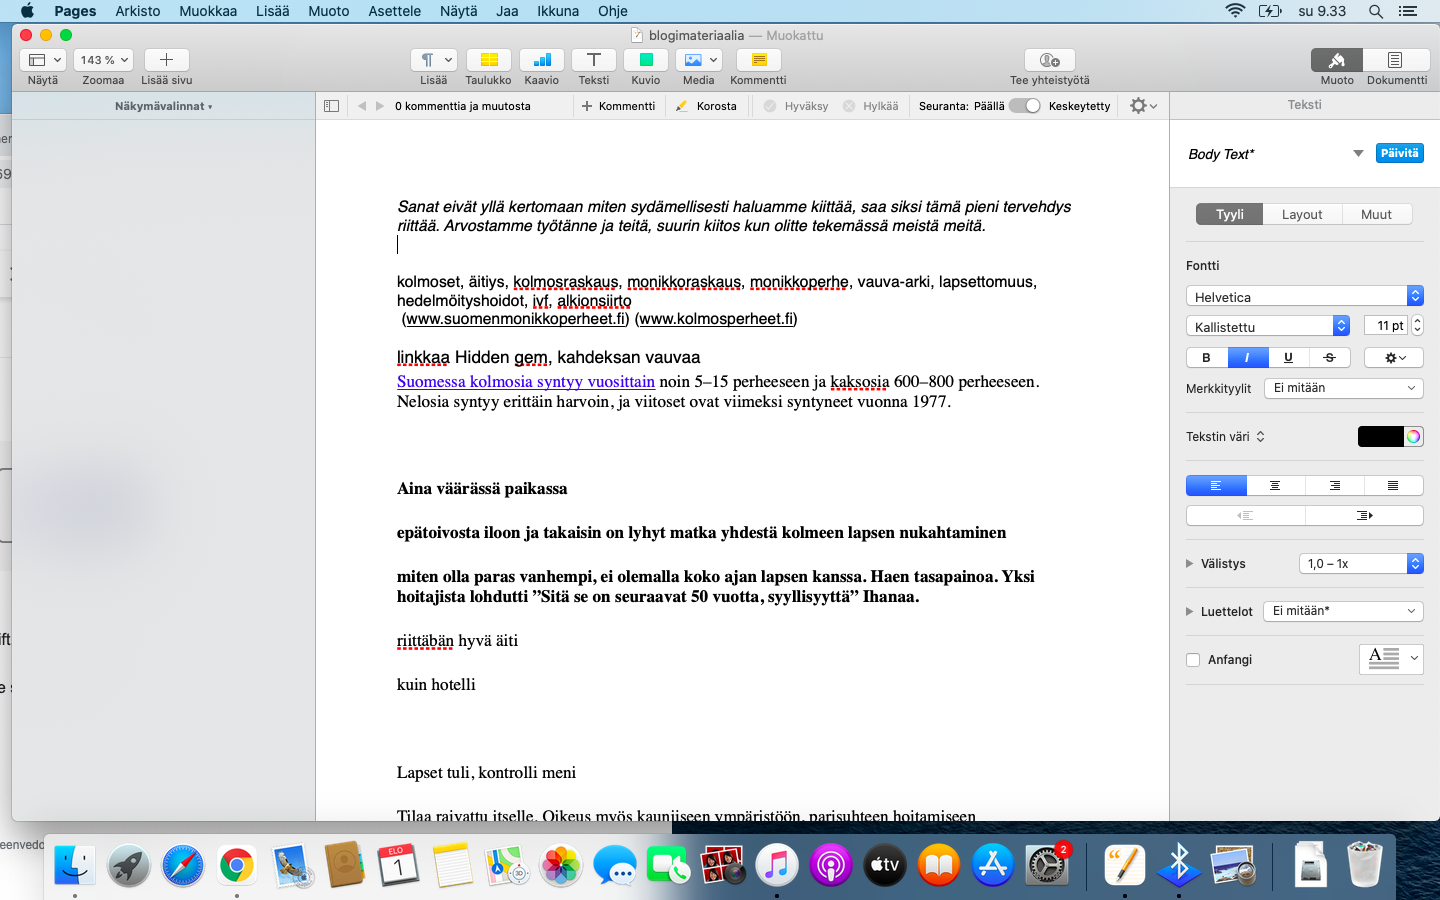Viewport: 1440px width, 900px height.
Task: Open the Merkkityylit character styles dropdown
Action: [1343, 388]
